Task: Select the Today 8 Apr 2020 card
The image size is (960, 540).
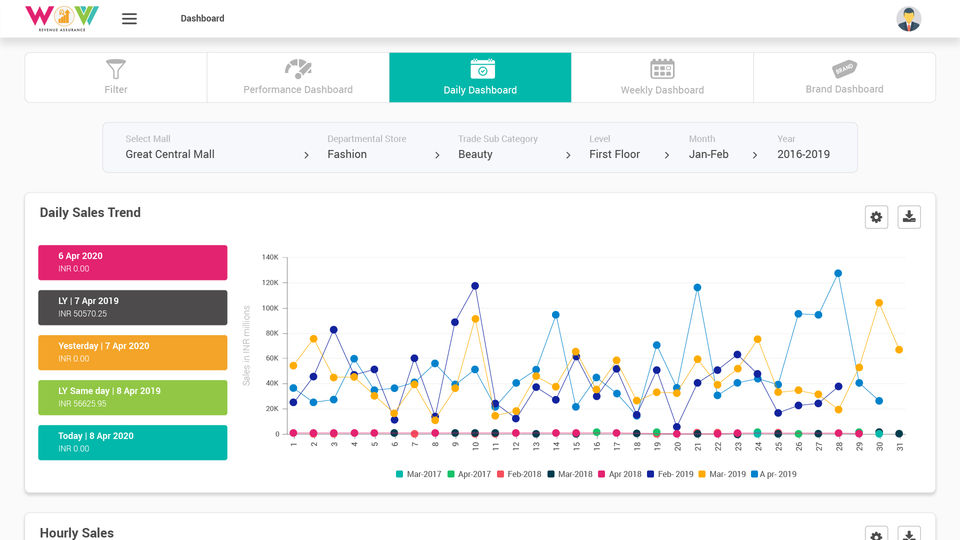Action: (x=133, y=443)
